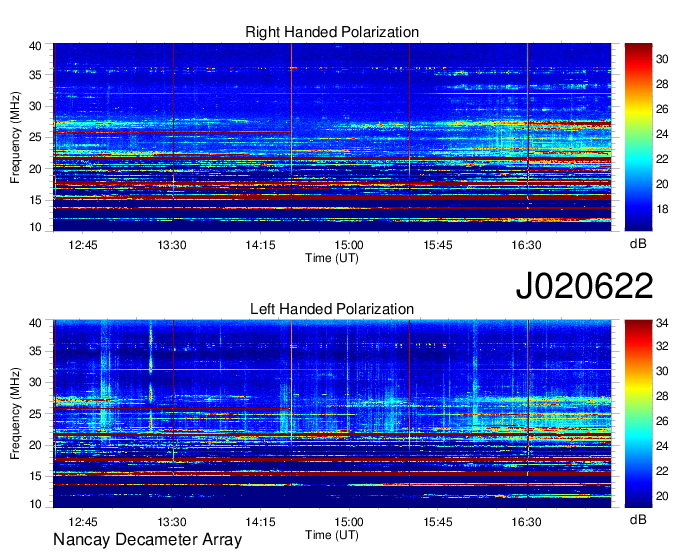Click the 10 MHz tick of left-handed plot

point(36,504)
